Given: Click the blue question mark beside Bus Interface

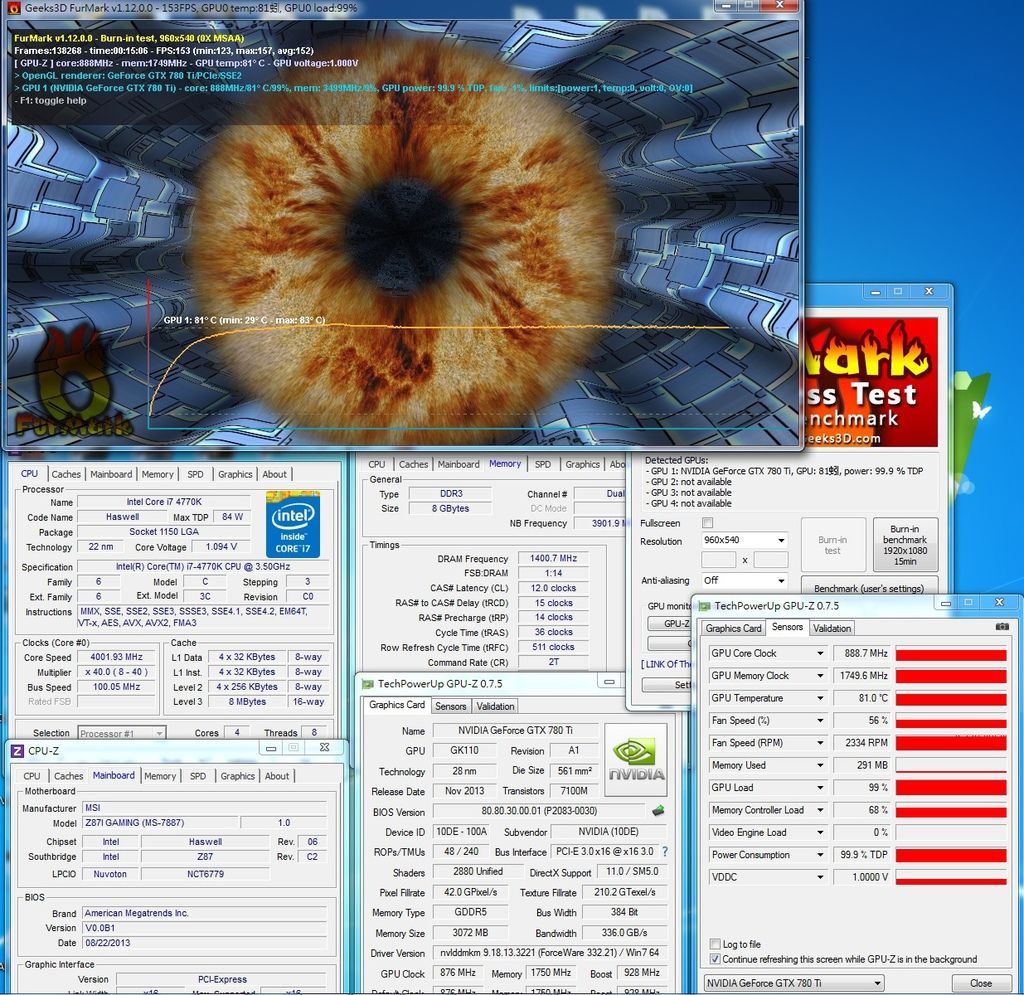Looking at the screenshot, I should point(665,851).
